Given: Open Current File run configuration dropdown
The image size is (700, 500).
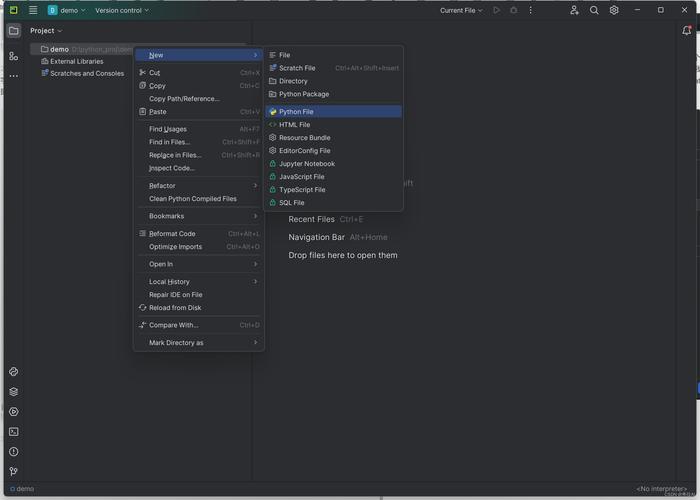Looking at the screenshot, I should pos(461,10).
